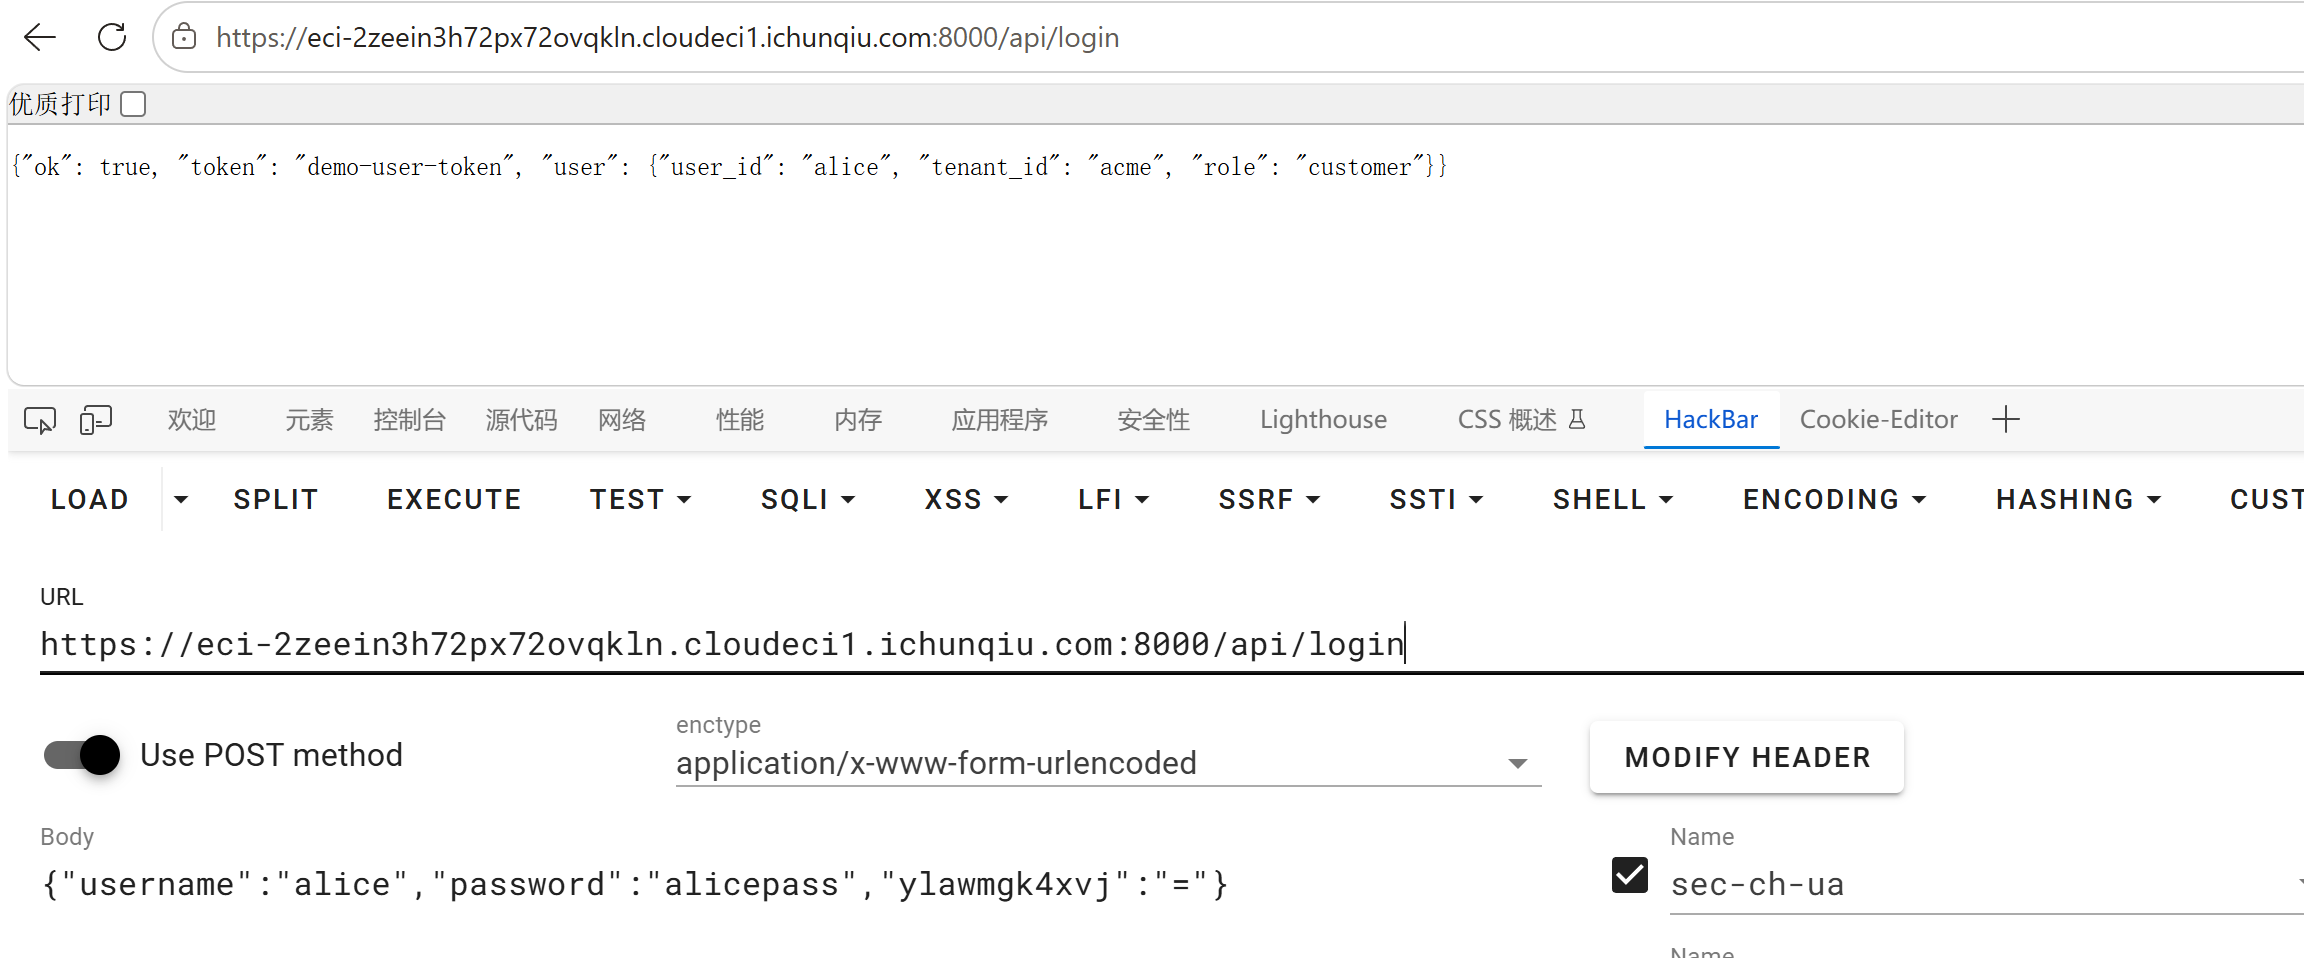Screen dimensions: 2304x958
Task: Open the LOAD dropdown arrow
Action: tap(181, 499)
